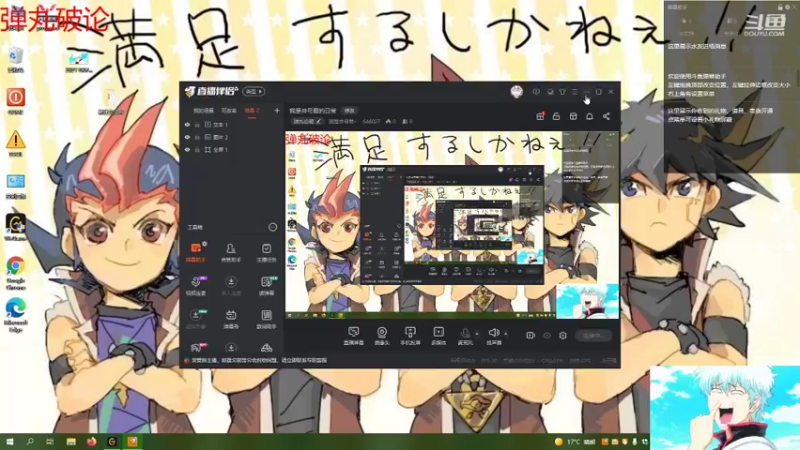The height and width of the screenshot is (450, 800).
Task: Select the 图片 2 source row
Action: coord(232,137)
